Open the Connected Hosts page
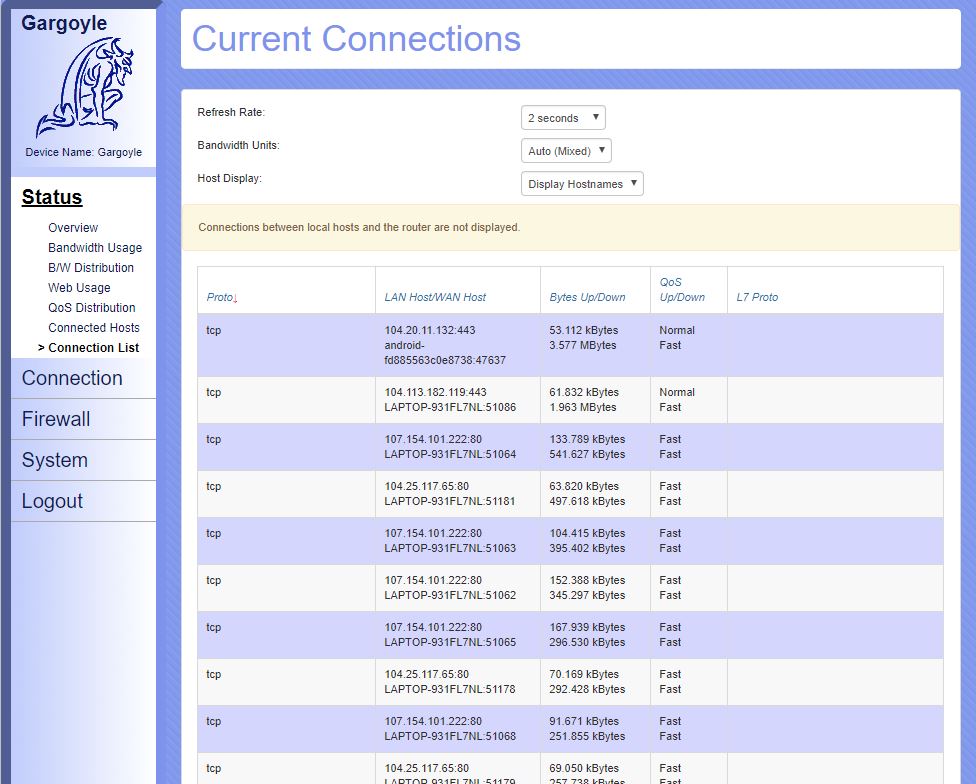 pos(94,328)
